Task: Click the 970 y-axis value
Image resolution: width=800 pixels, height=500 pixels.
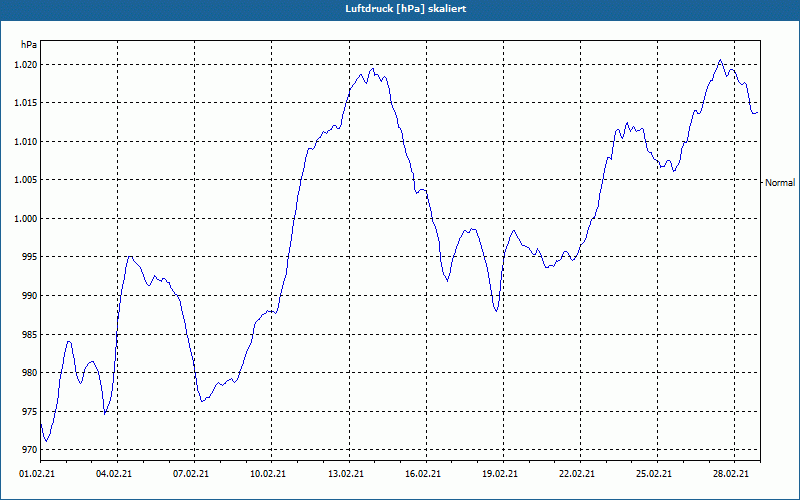Action: (30, 450)
